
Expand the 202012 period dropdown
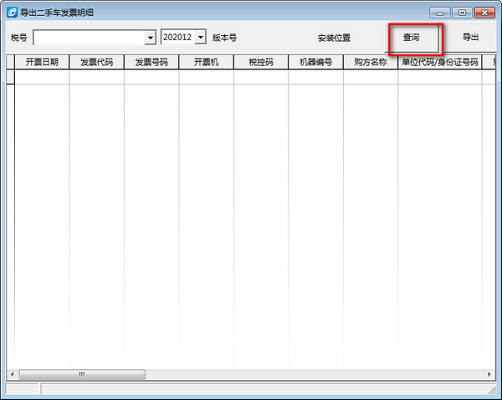point(201,37)
